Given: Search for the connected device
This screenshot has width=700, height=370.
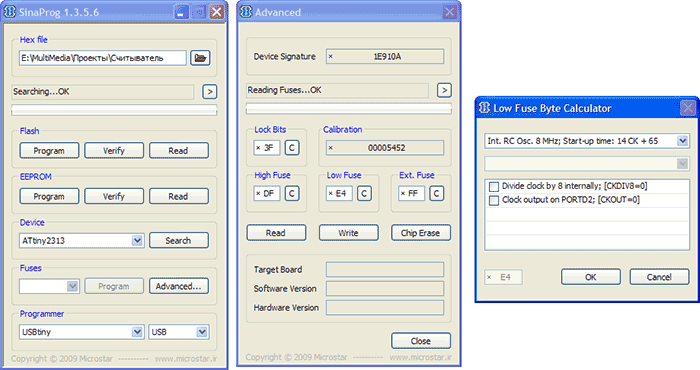Looking at the screenshot, I should point(179,241).
